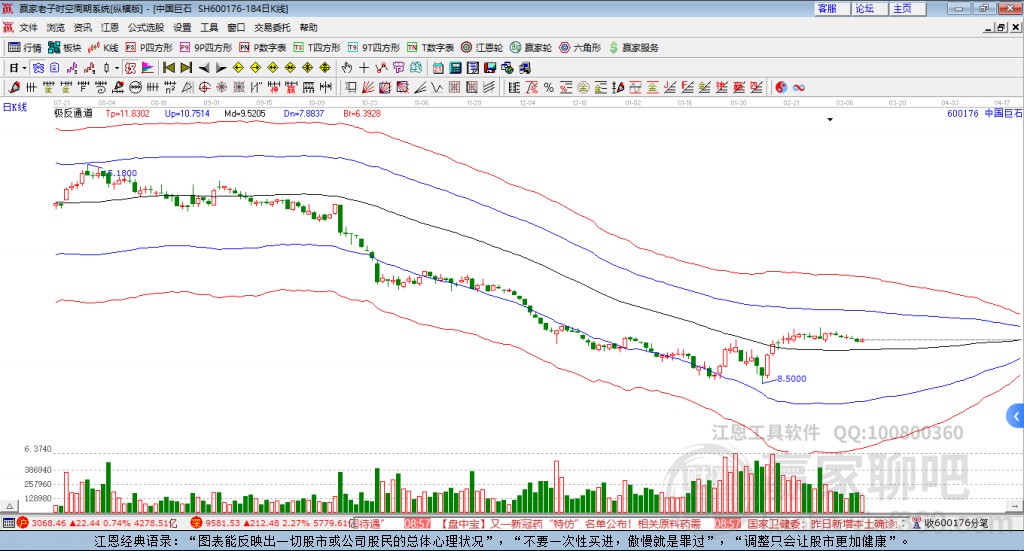The width and height of the screenshot is (1024, 551).
Task: Click the 论坛 button in title bar
Action: coord(869,8)
